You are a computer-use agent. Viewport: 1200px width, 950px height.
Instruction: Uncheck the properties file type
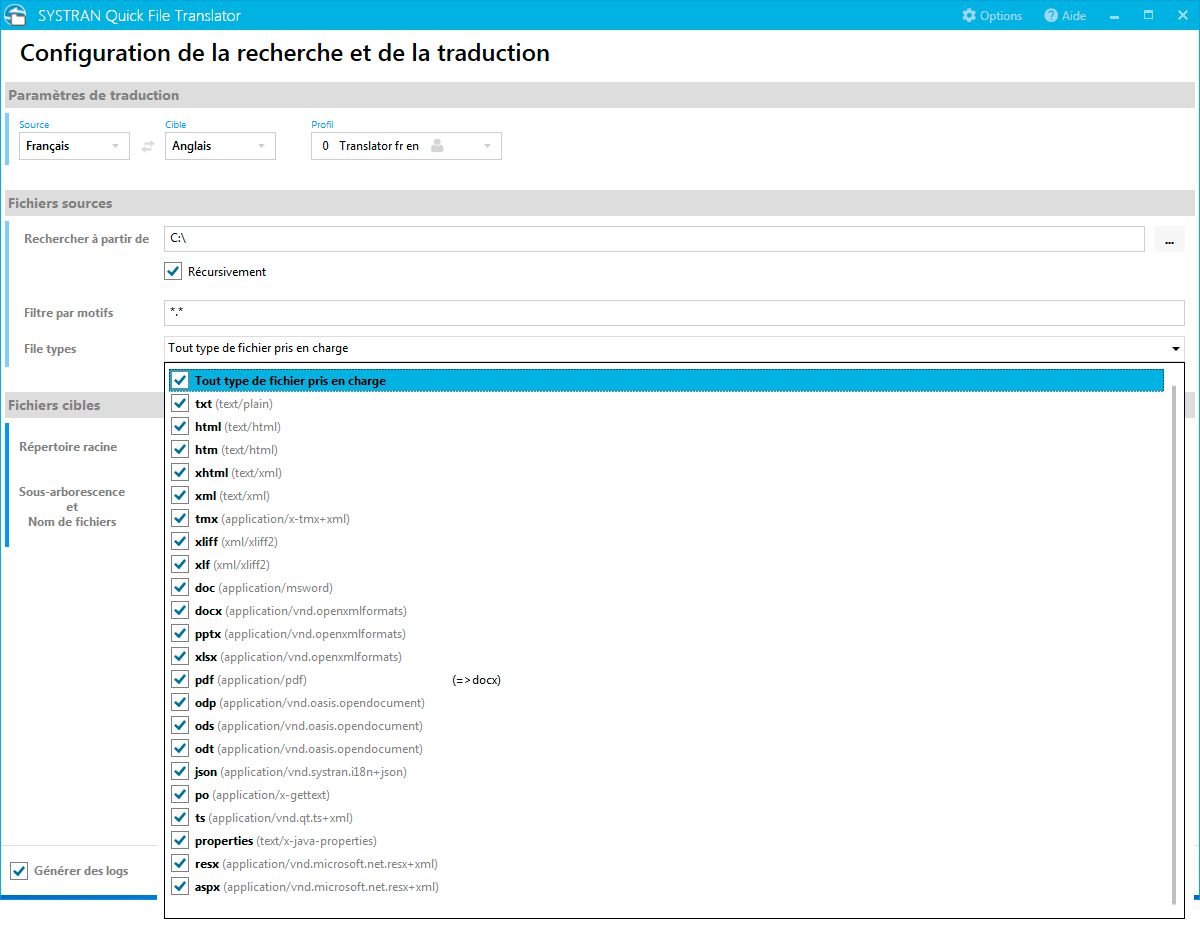coord(180,841)
